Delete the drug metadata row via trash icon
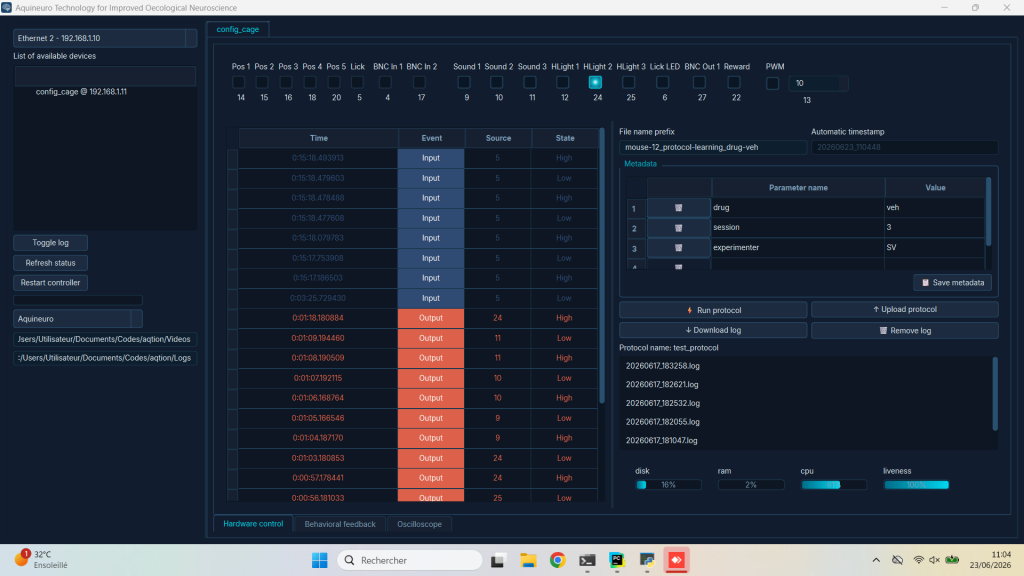The image size is (1024, 576). pos(679,208)
